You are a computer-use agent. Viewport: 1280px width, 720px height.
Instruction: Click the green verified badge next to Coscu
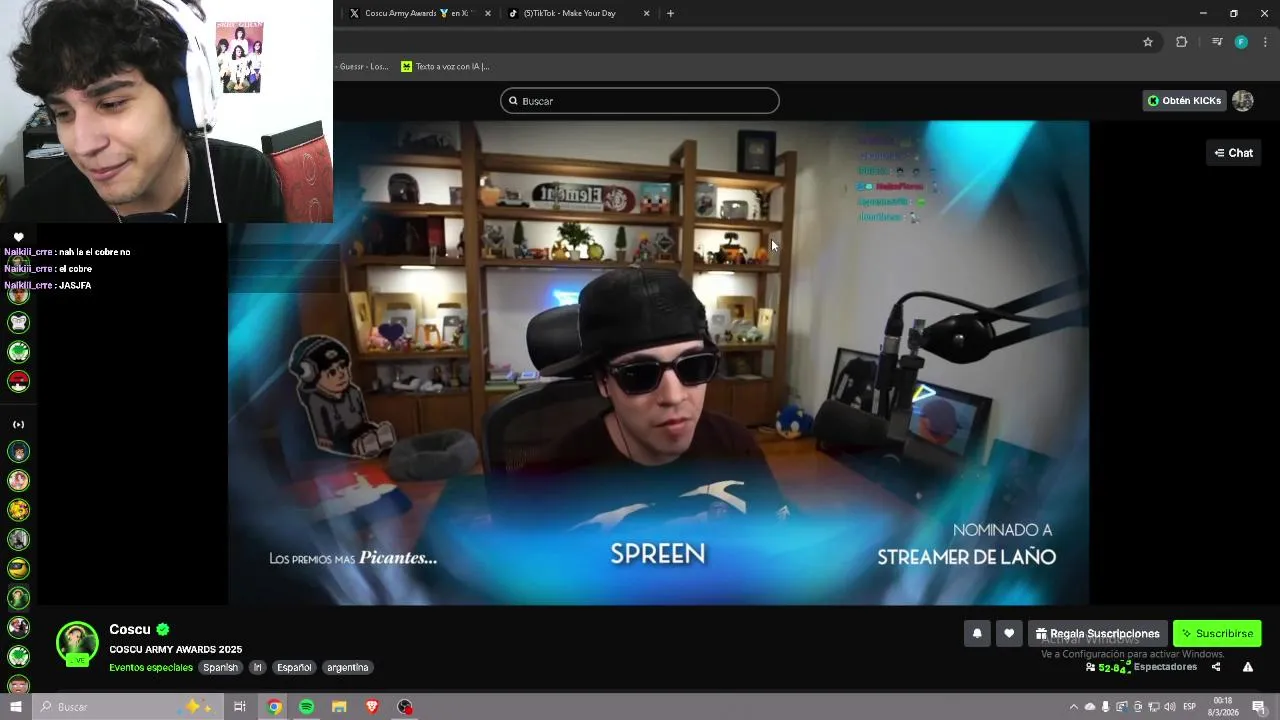pyautogui.click(x=163, y=629)
